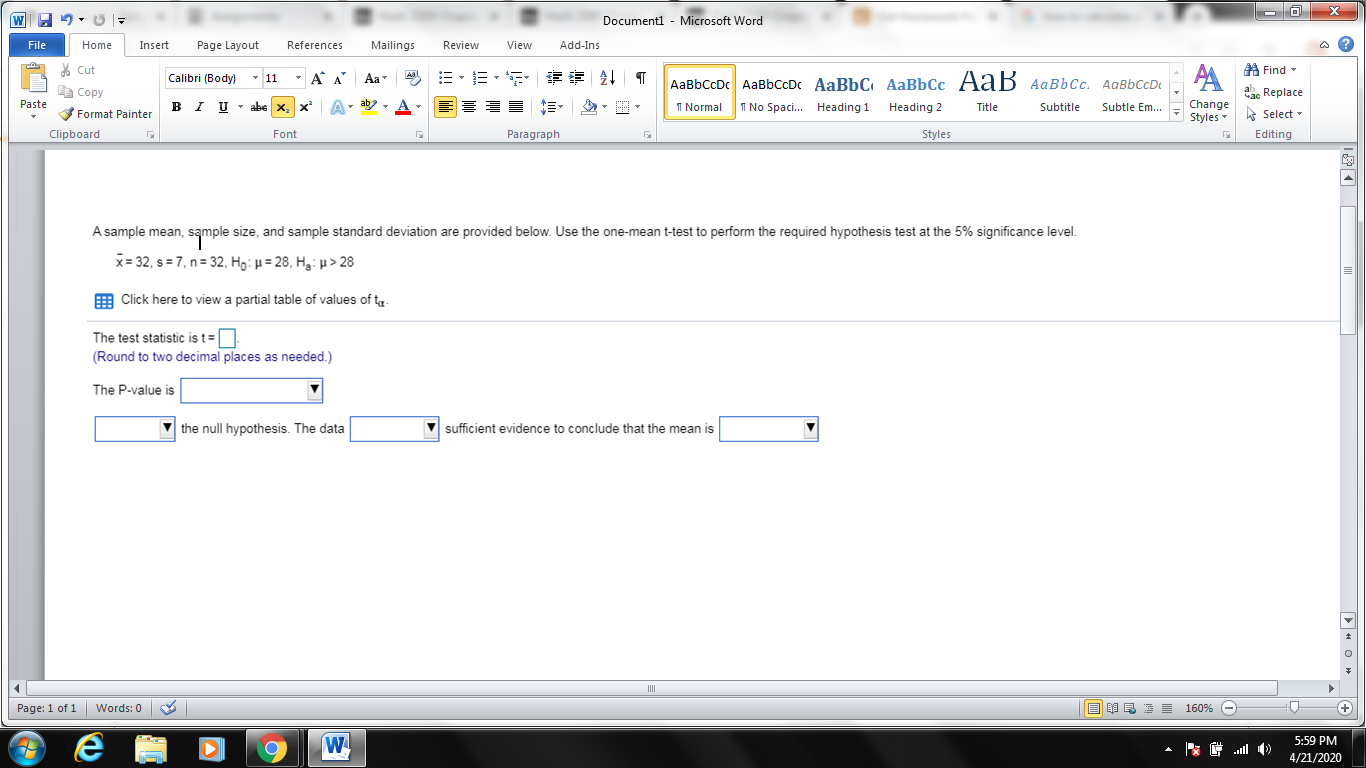
Task: Toggle Show/Hide paragraph marks
Action: coord(640,78)
